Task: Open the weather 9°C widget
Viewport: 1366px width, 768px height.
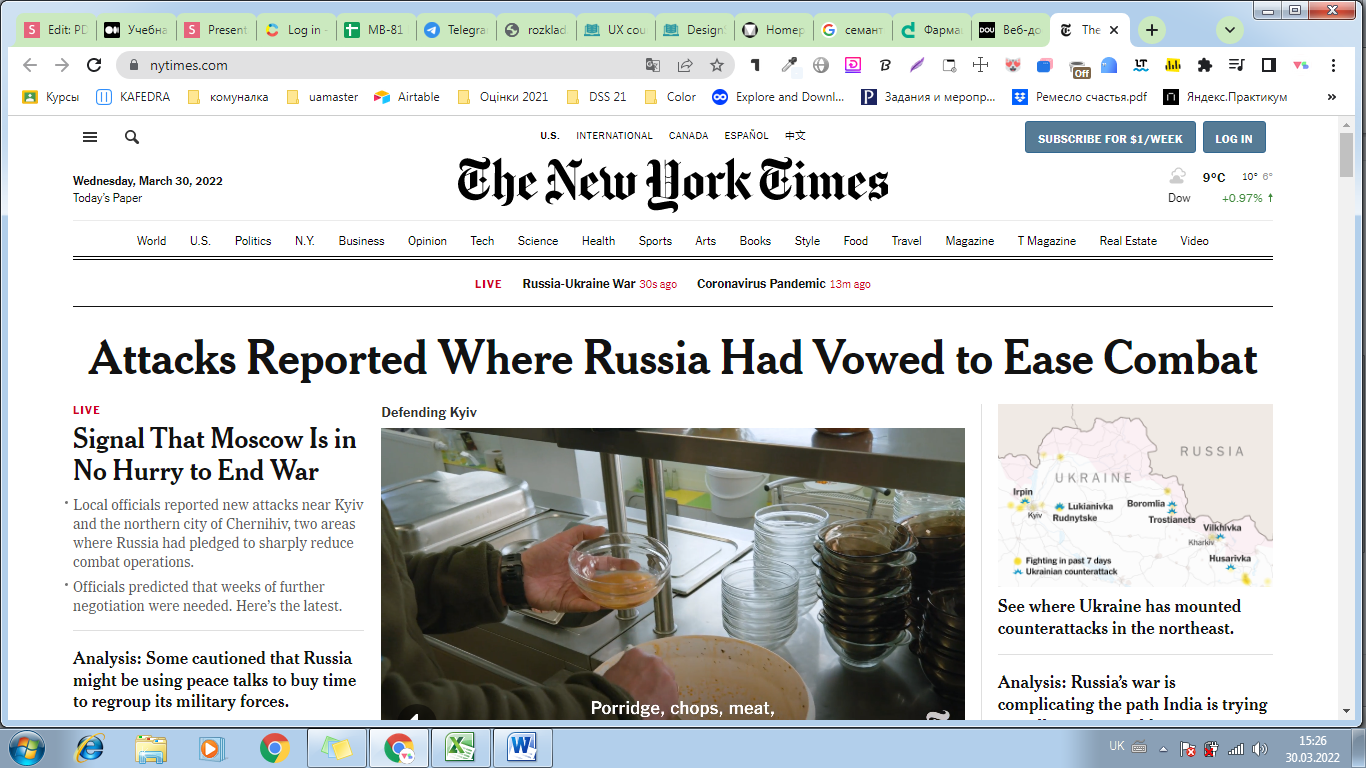Action: (x=1220, y=177)
